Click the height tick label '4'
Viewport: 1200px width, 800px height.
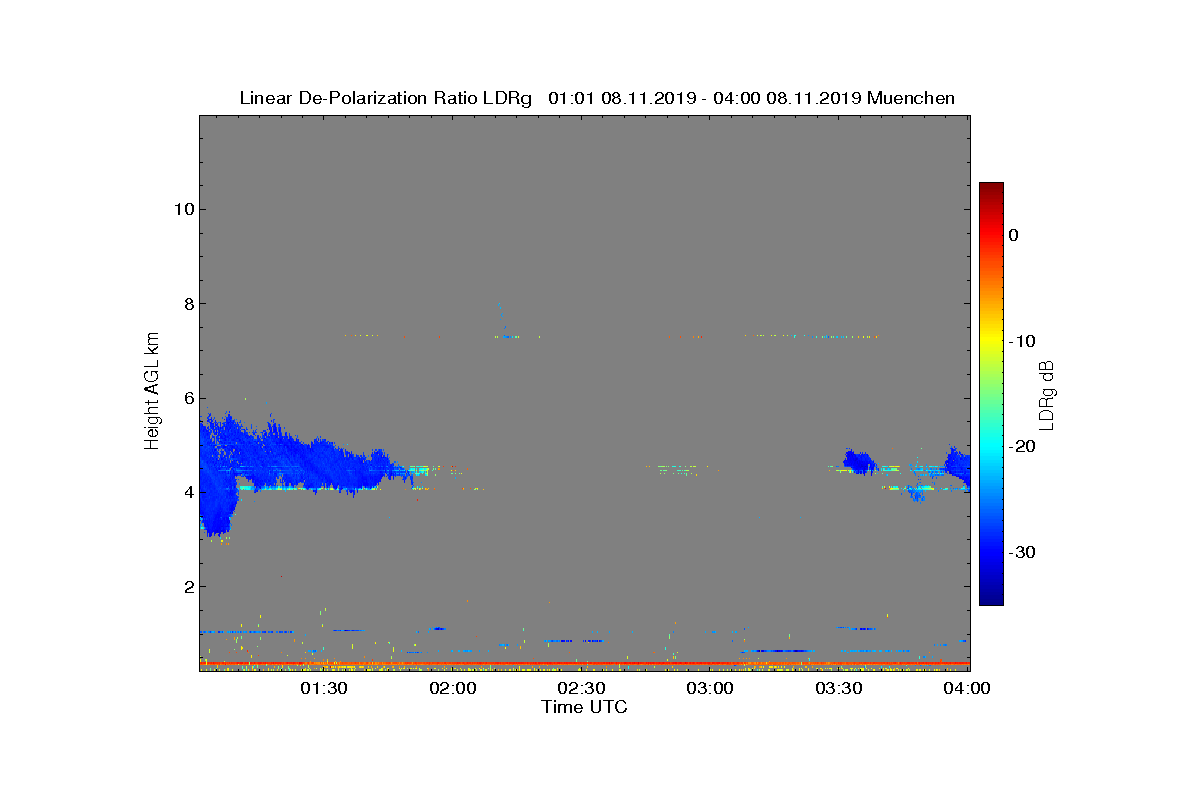coord(187,492)
